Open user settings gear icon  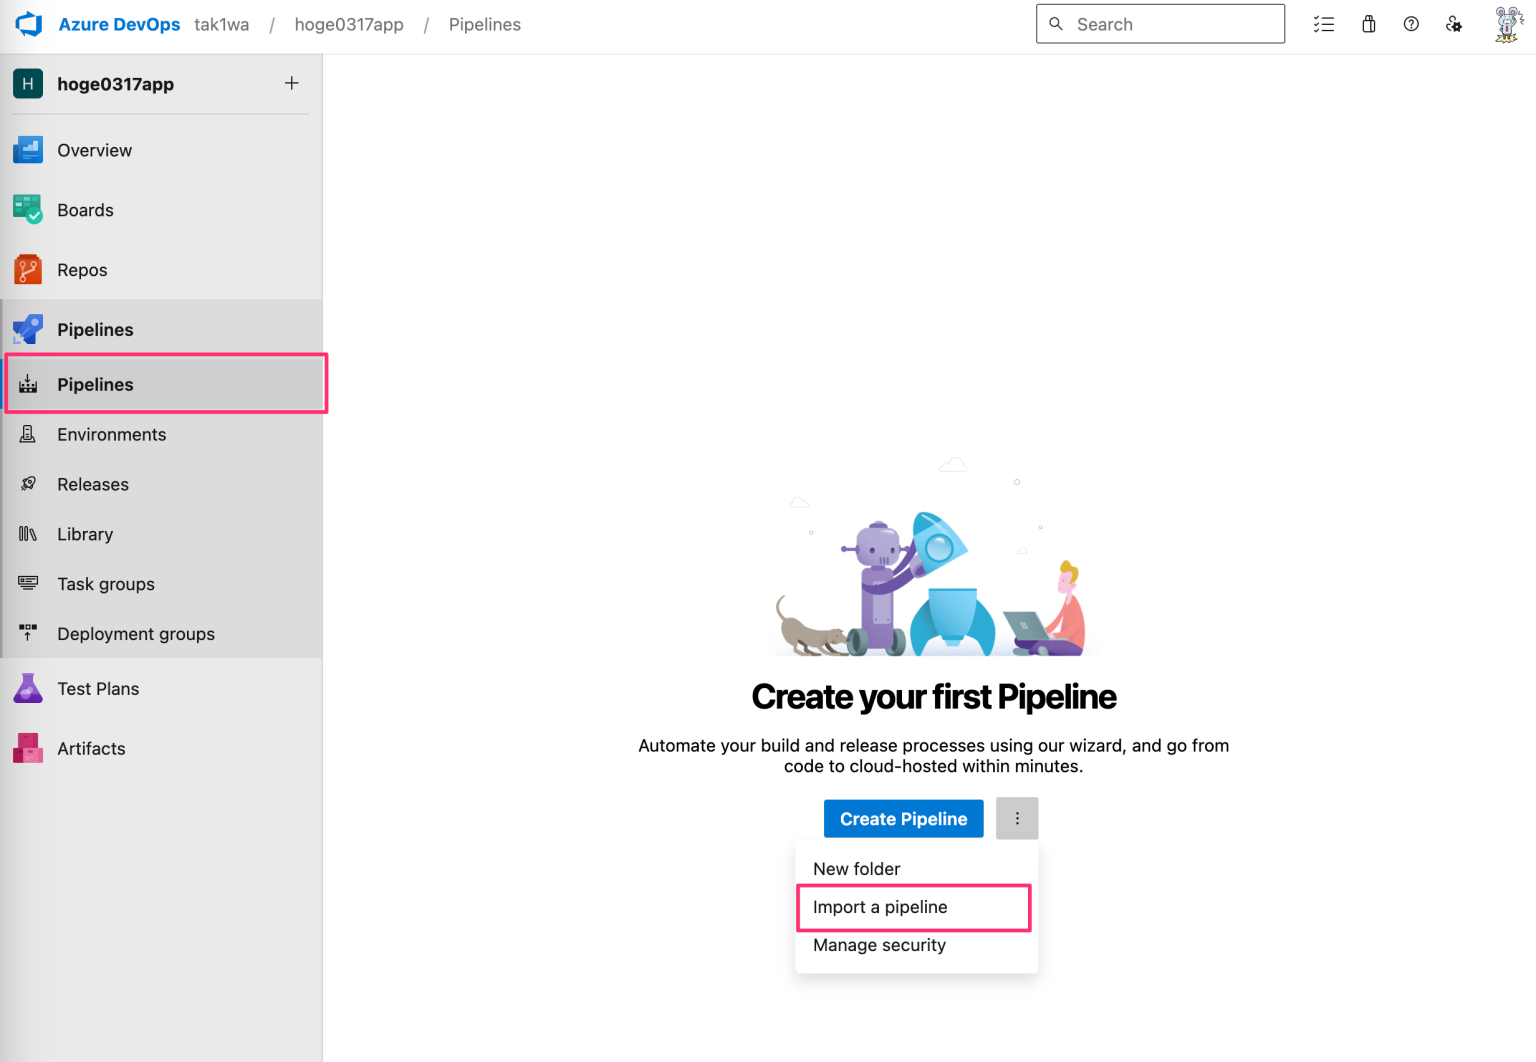point(1453,23)
